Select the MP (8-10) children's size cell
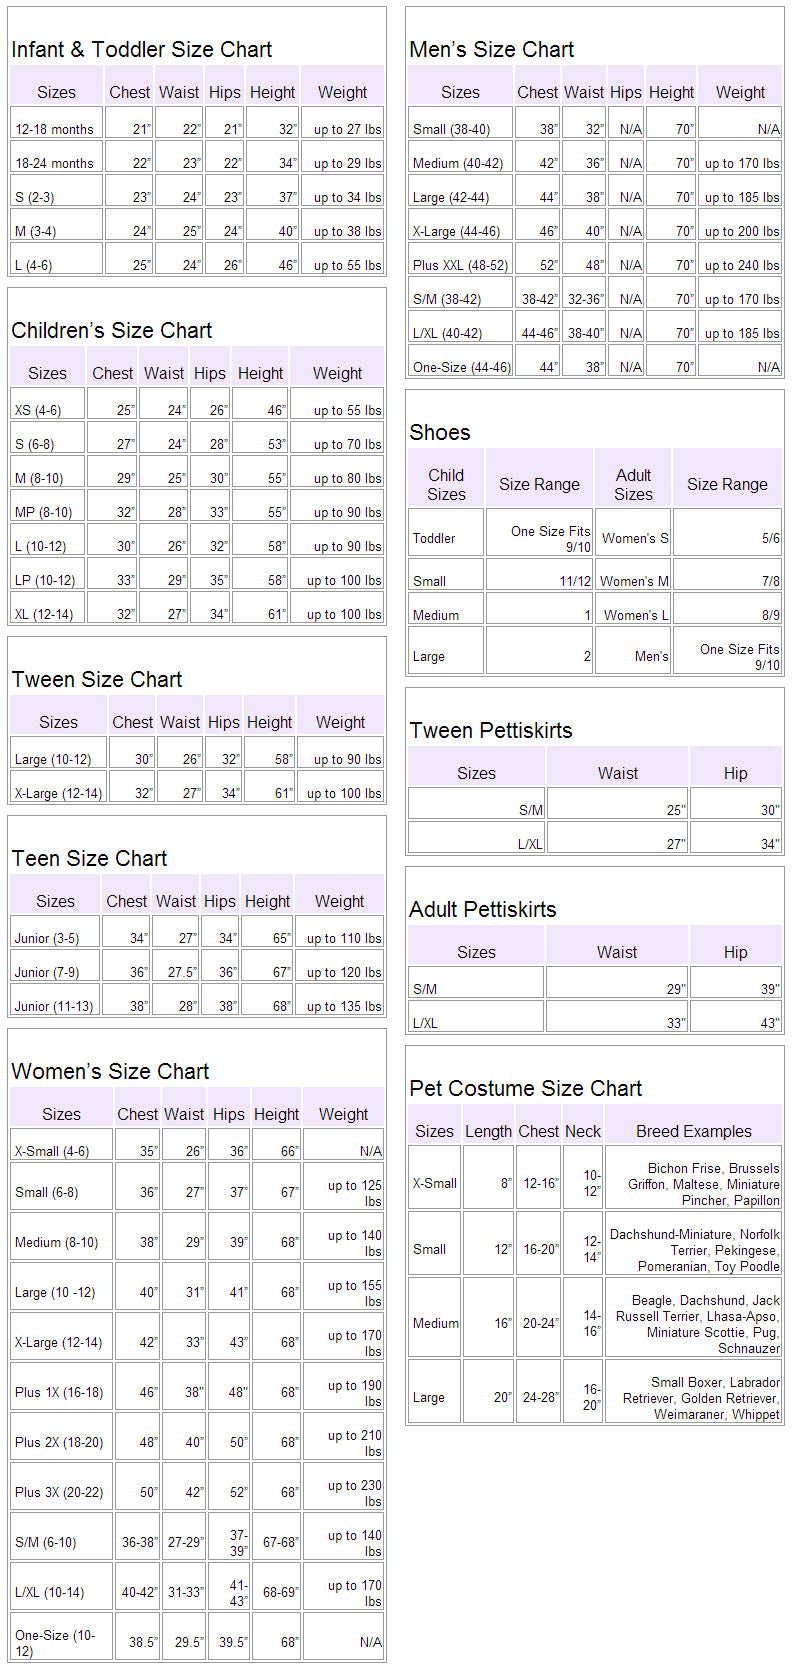The width and height of the screenshot is (798, 1674). coord(43,512)
